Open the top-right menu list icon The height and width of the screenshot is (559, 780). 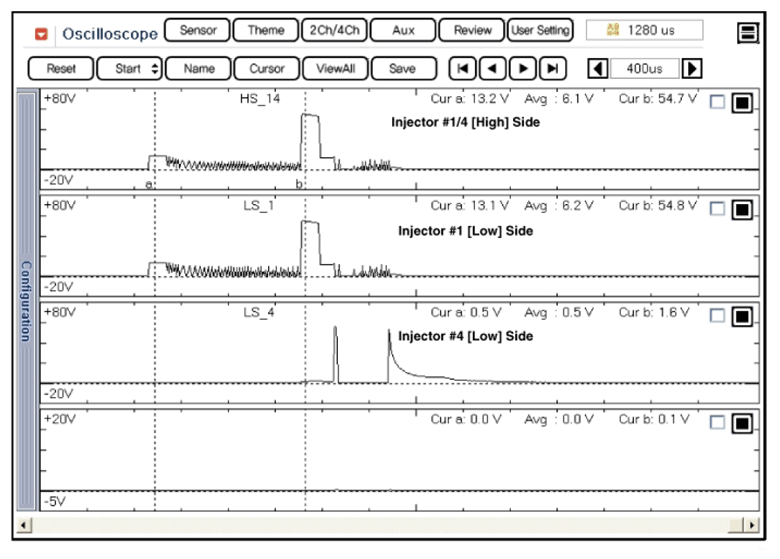[x=747, y=33]
